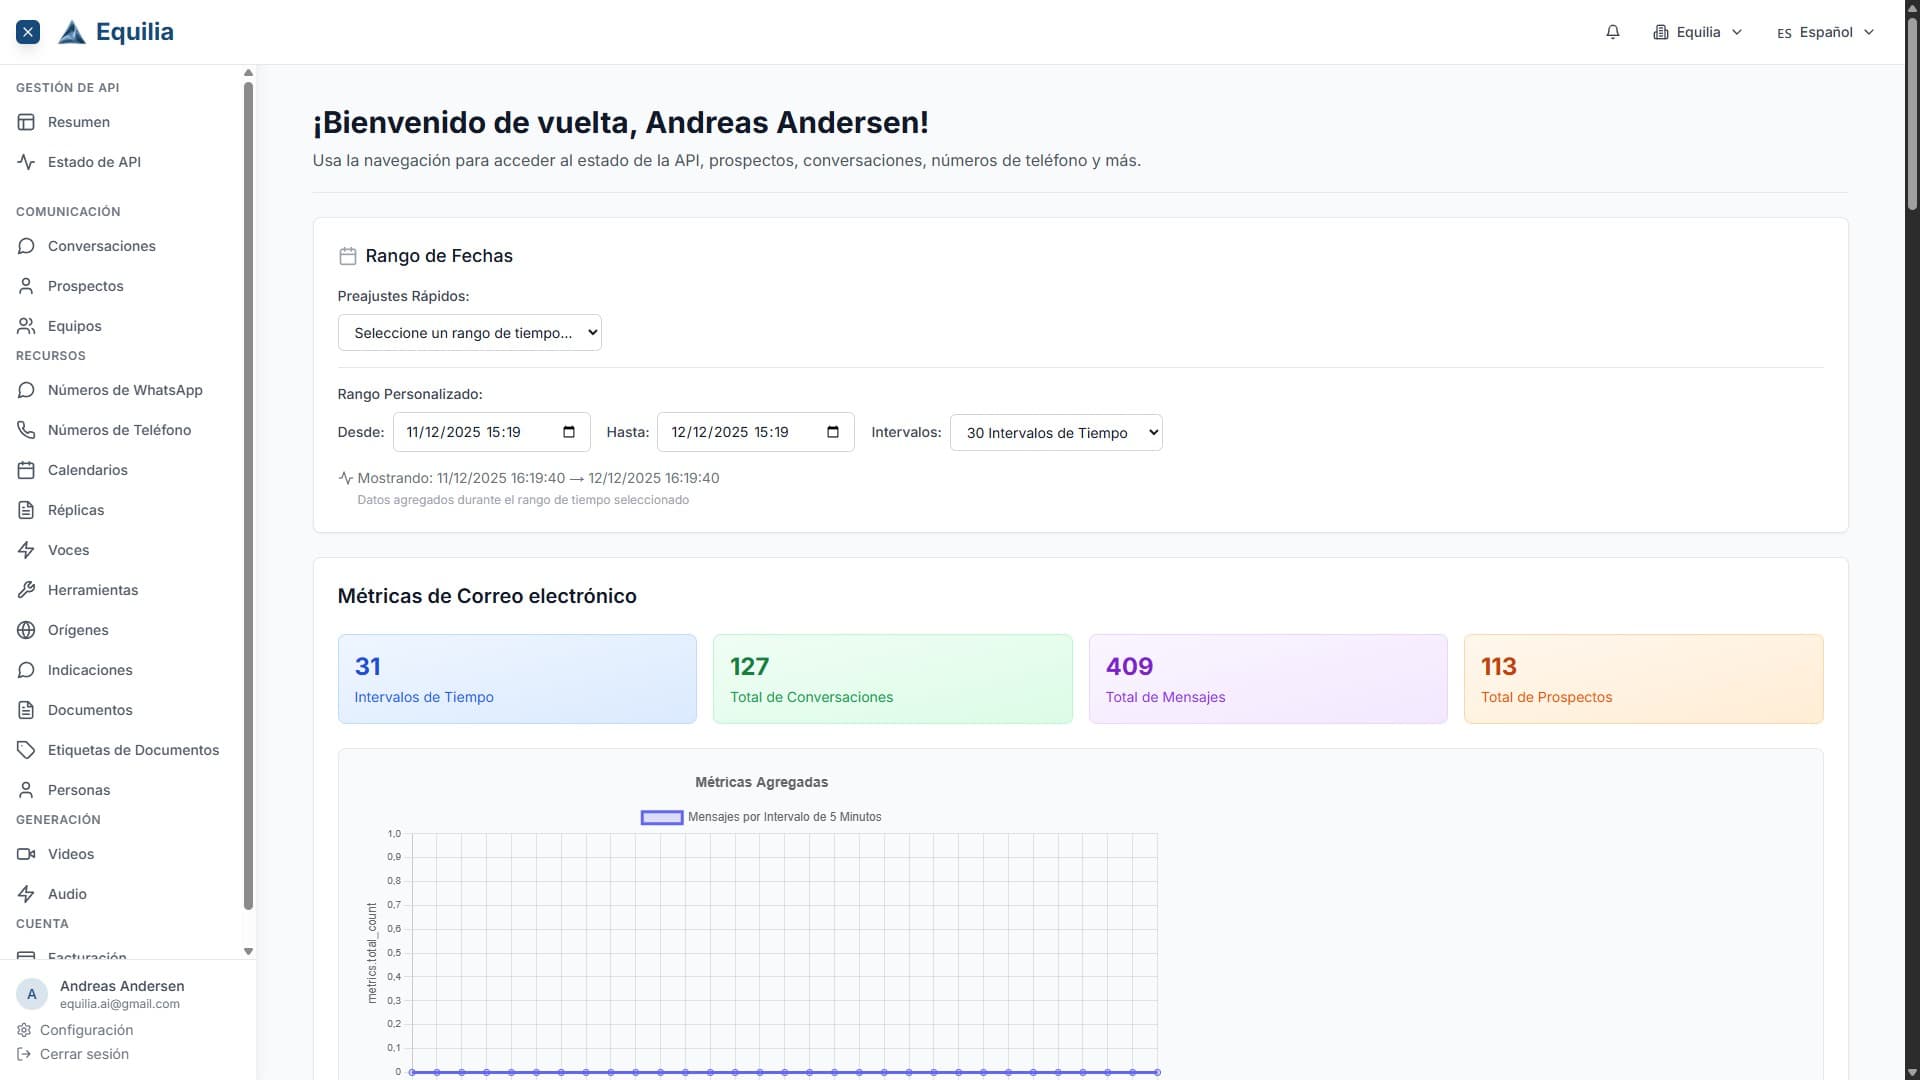
Task: Open Números de WhatsApp resource
Action: 125,390
